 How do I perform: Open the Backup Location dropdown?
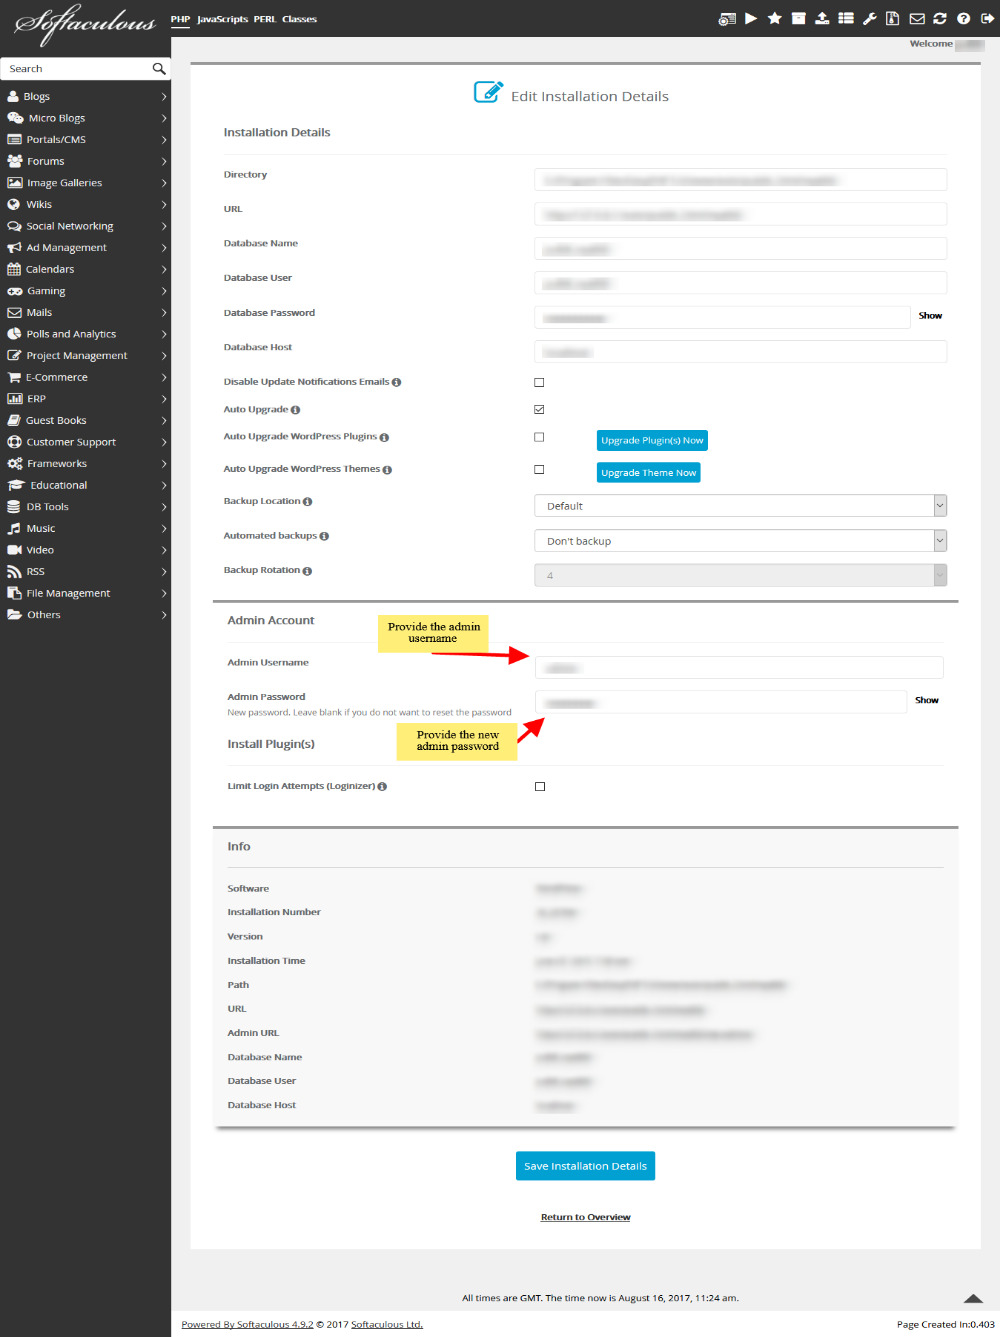tap(741, 506)
